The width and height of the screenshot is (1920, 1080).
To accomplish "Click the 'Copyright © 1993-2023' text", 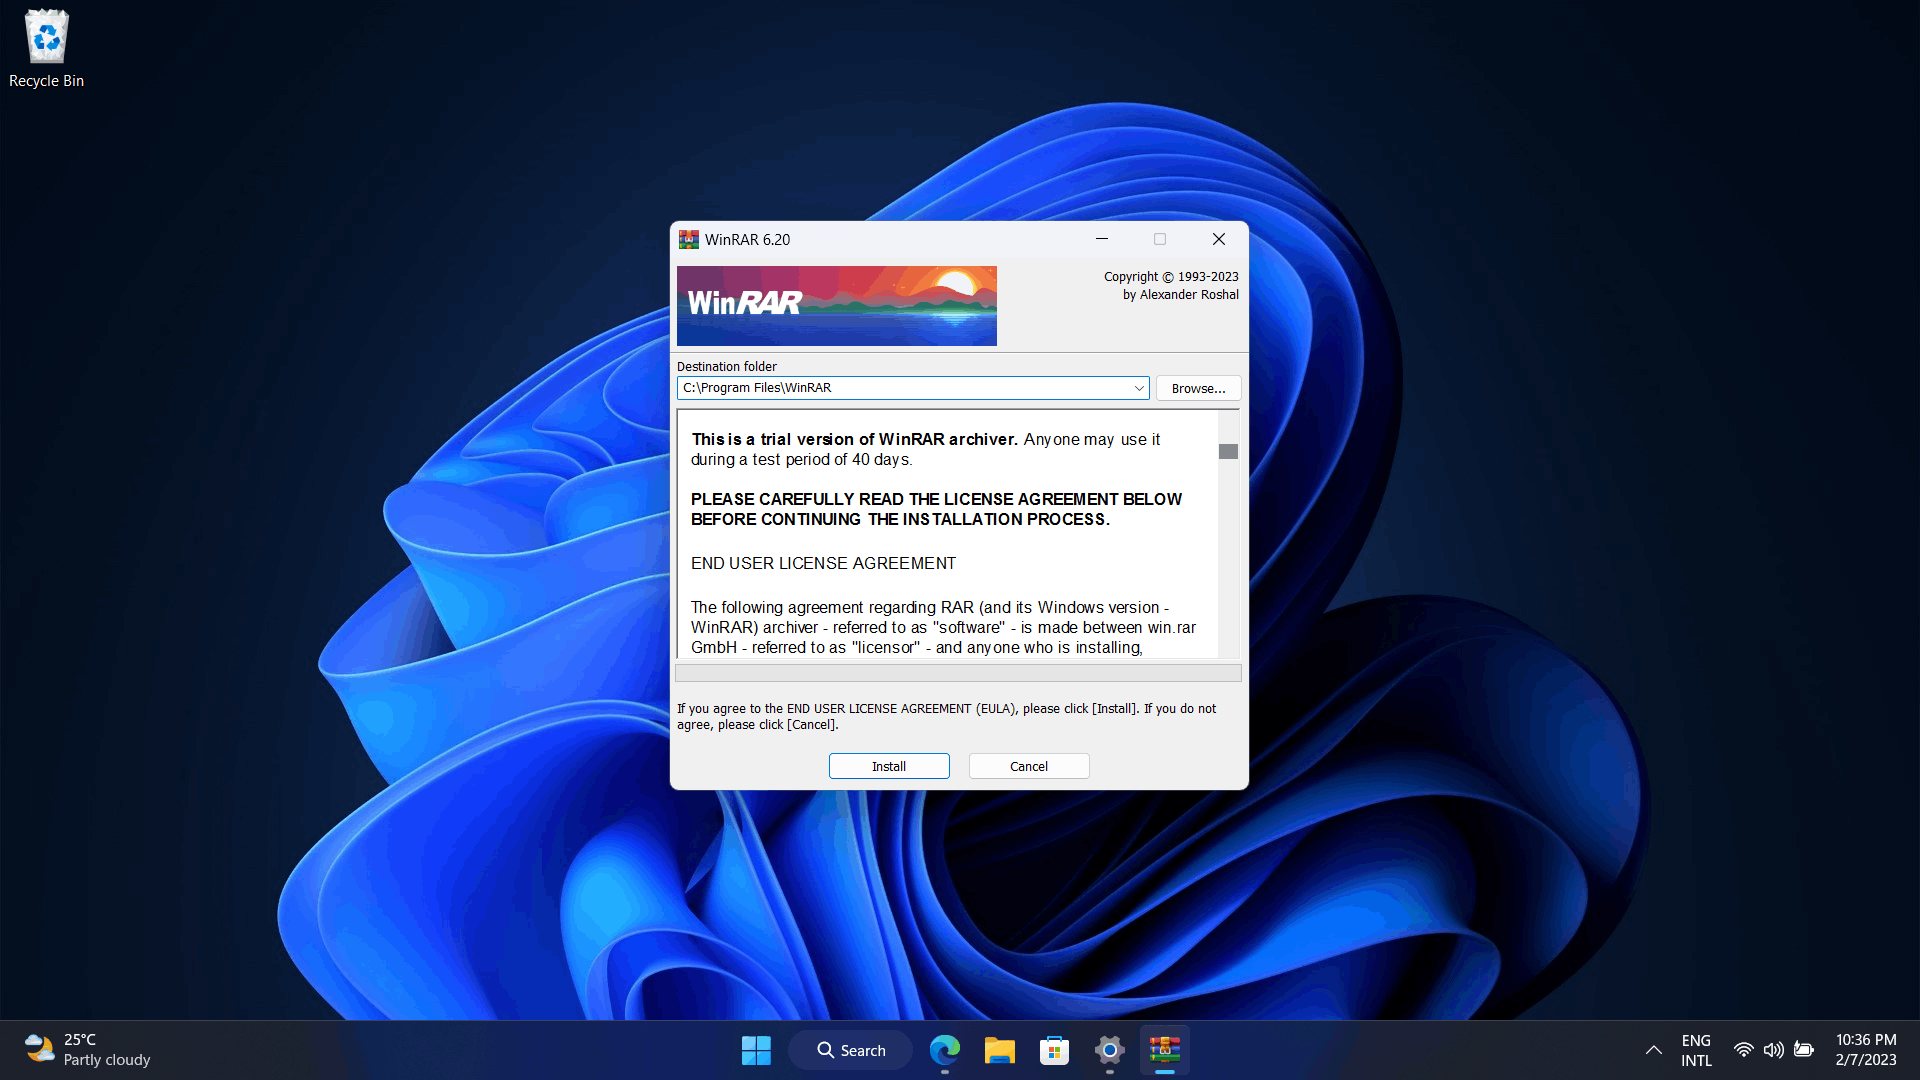I will tap(1171, 277).
